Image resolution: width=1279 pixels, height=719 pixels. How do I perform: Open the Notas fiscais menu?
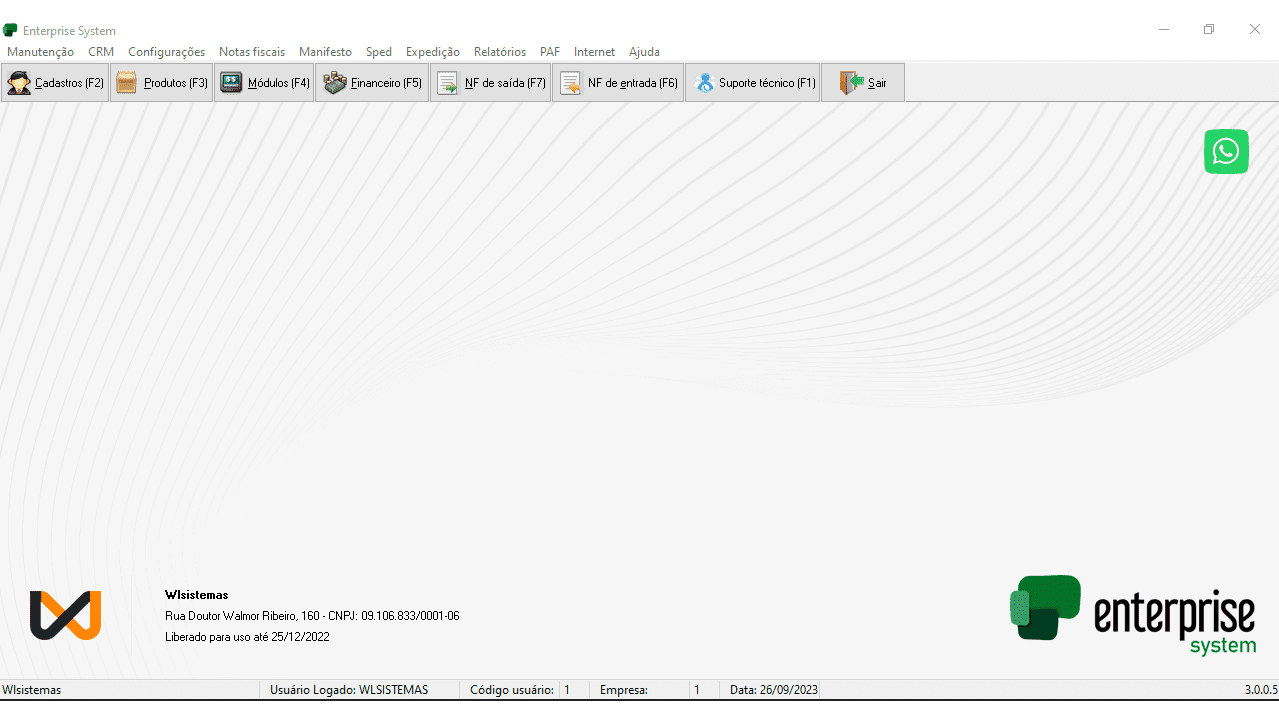[x=252, y=52]
